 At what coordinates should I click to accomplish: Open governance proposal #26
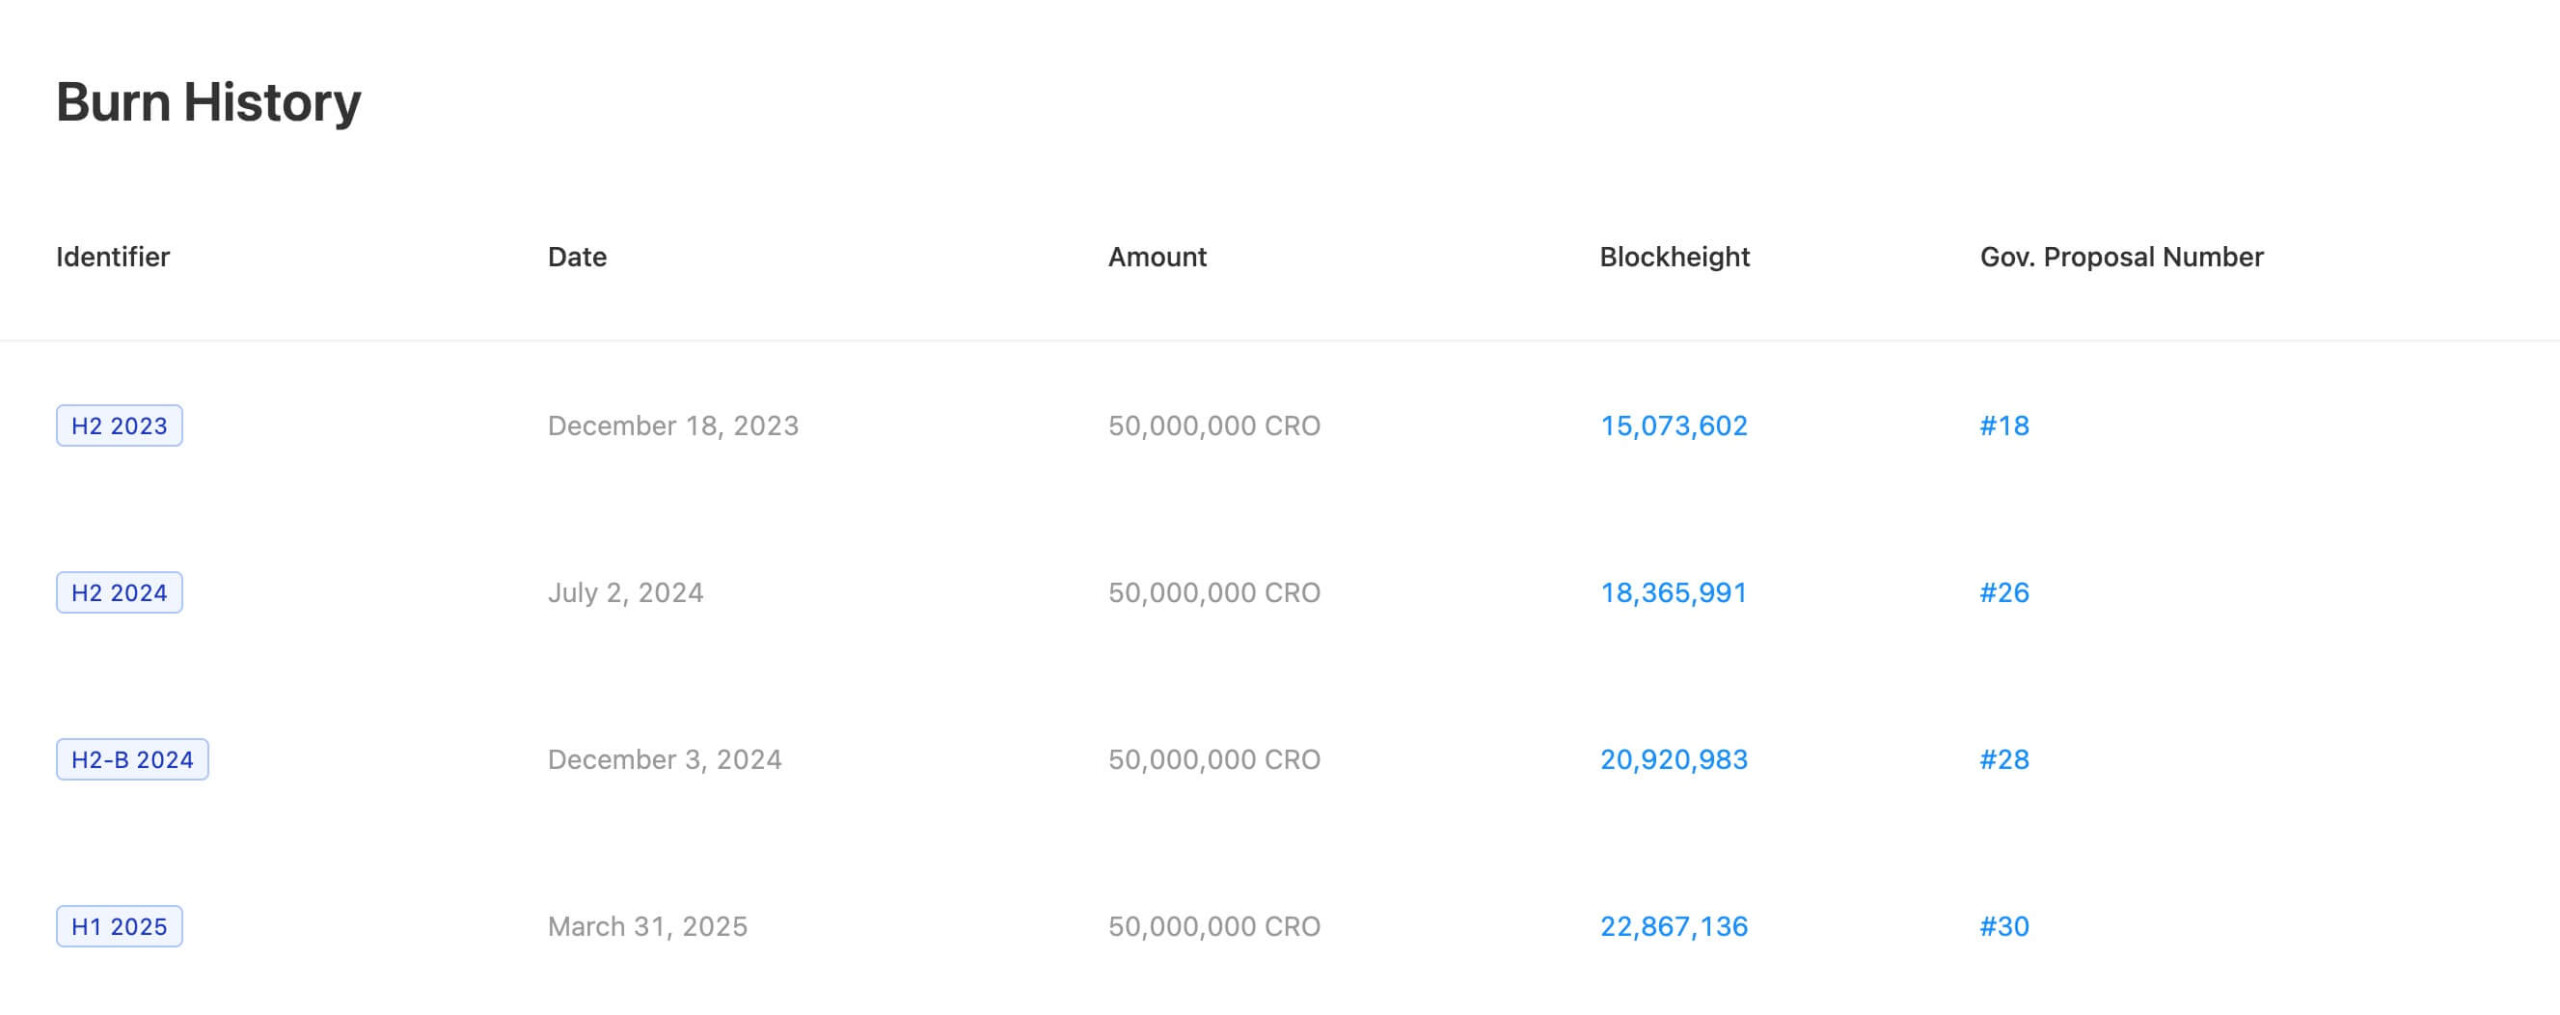[x=2004, y=593]
